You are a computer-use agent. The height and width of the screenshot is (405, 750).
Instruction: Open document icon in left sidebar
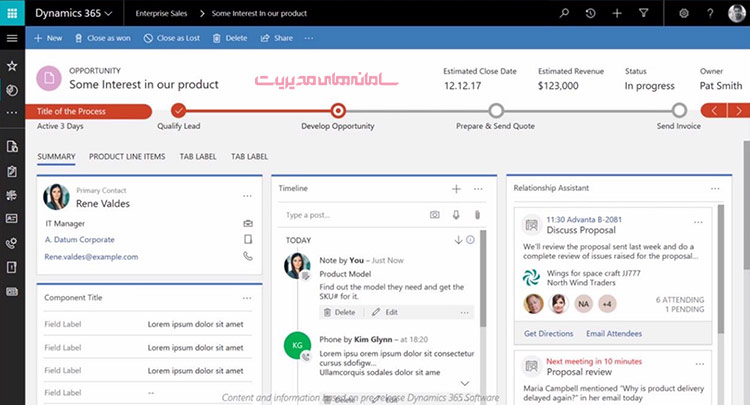pos(12,146)
